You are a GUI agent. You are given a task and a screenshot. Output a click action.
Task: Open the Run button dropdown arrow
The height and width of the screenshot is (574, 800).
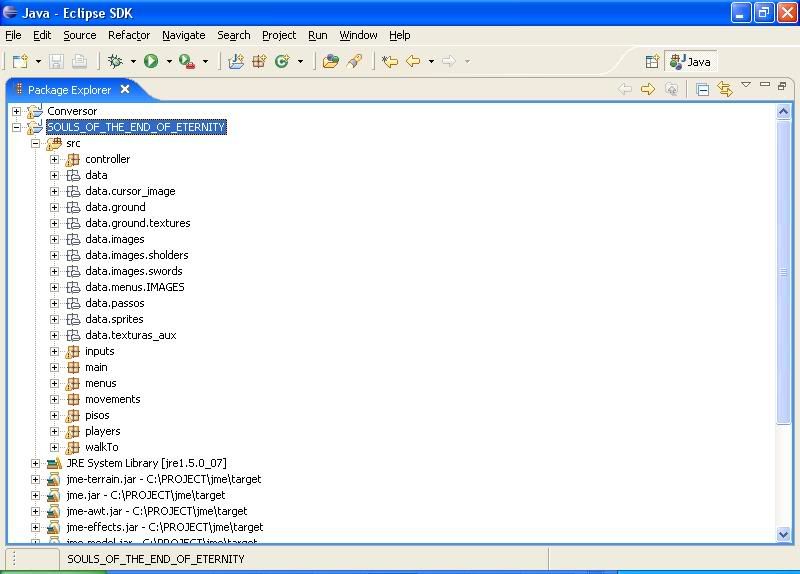169,62
